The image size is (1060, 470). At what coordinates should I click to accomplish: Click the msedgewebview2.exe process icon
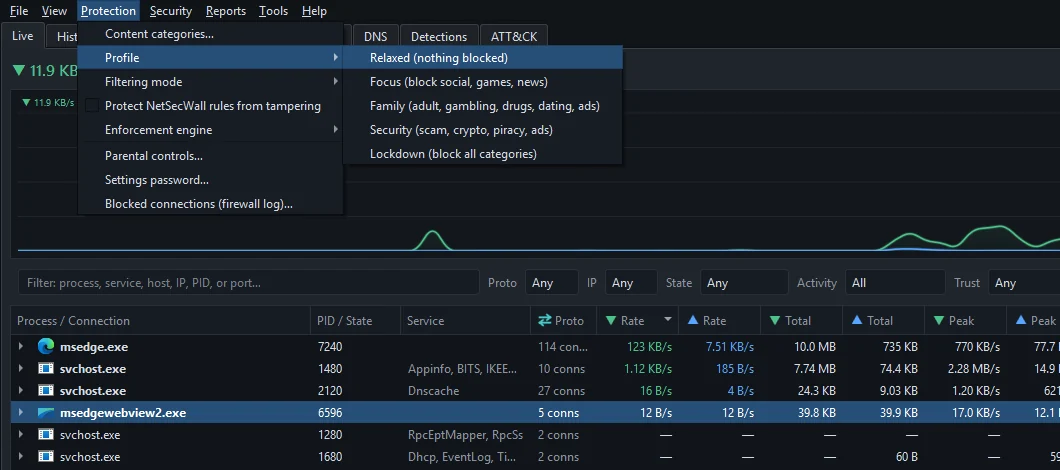[45, 413]
